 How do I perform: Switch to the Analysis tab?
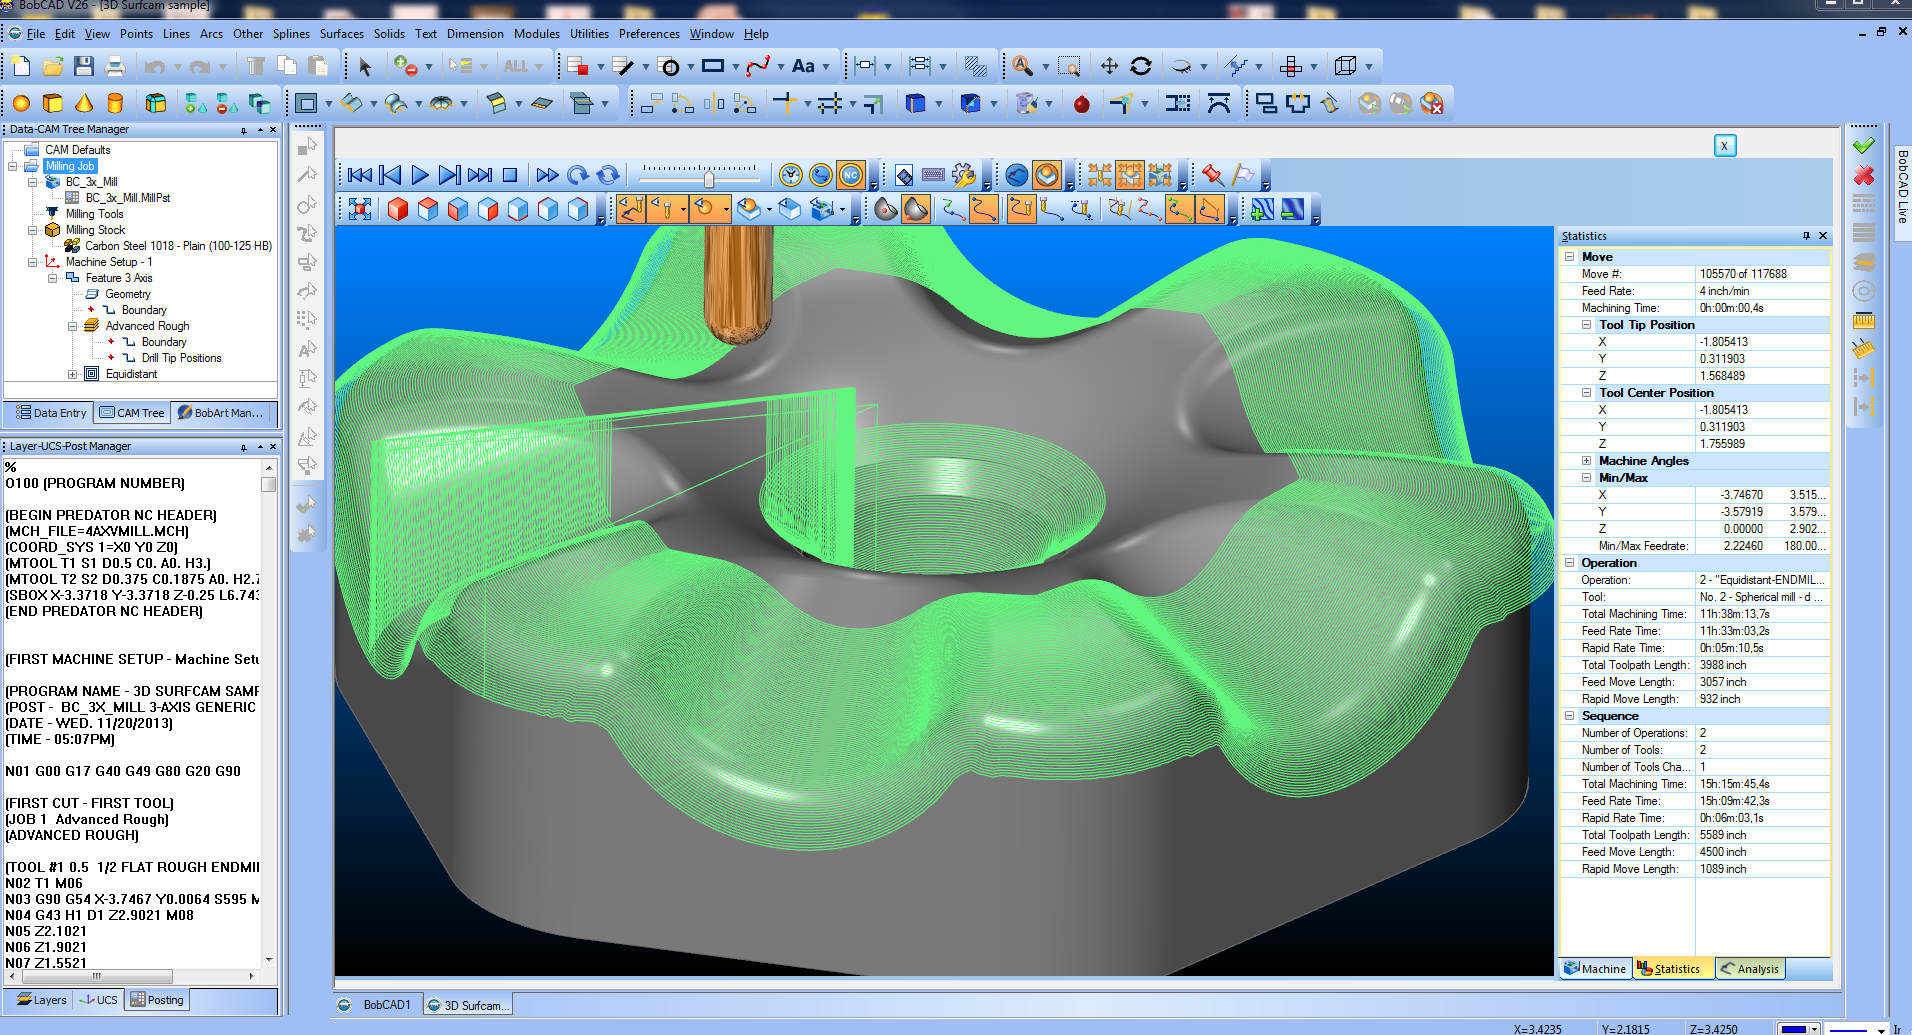(1750, 968)
